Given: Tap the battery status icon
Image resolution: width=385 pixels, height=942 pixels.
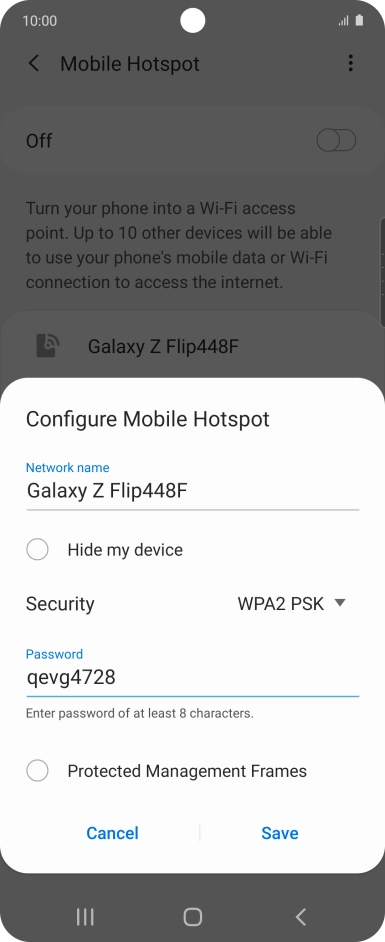Looking at the screenshot, I should 359,20.
